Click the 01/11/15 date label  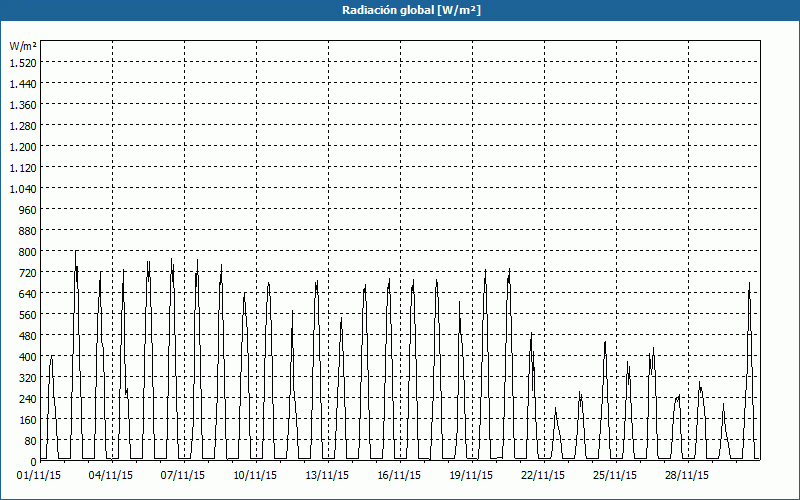point(39,476)
